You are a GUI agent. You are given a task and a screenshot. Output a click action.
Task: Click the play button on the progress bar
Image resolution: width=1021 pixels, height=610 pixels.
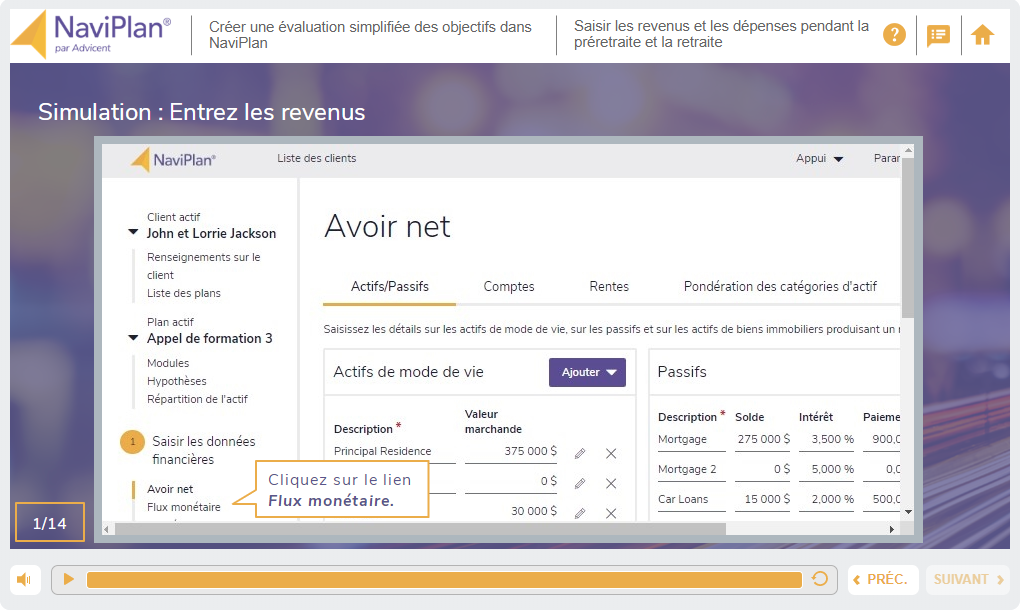[x=68, y=579]
